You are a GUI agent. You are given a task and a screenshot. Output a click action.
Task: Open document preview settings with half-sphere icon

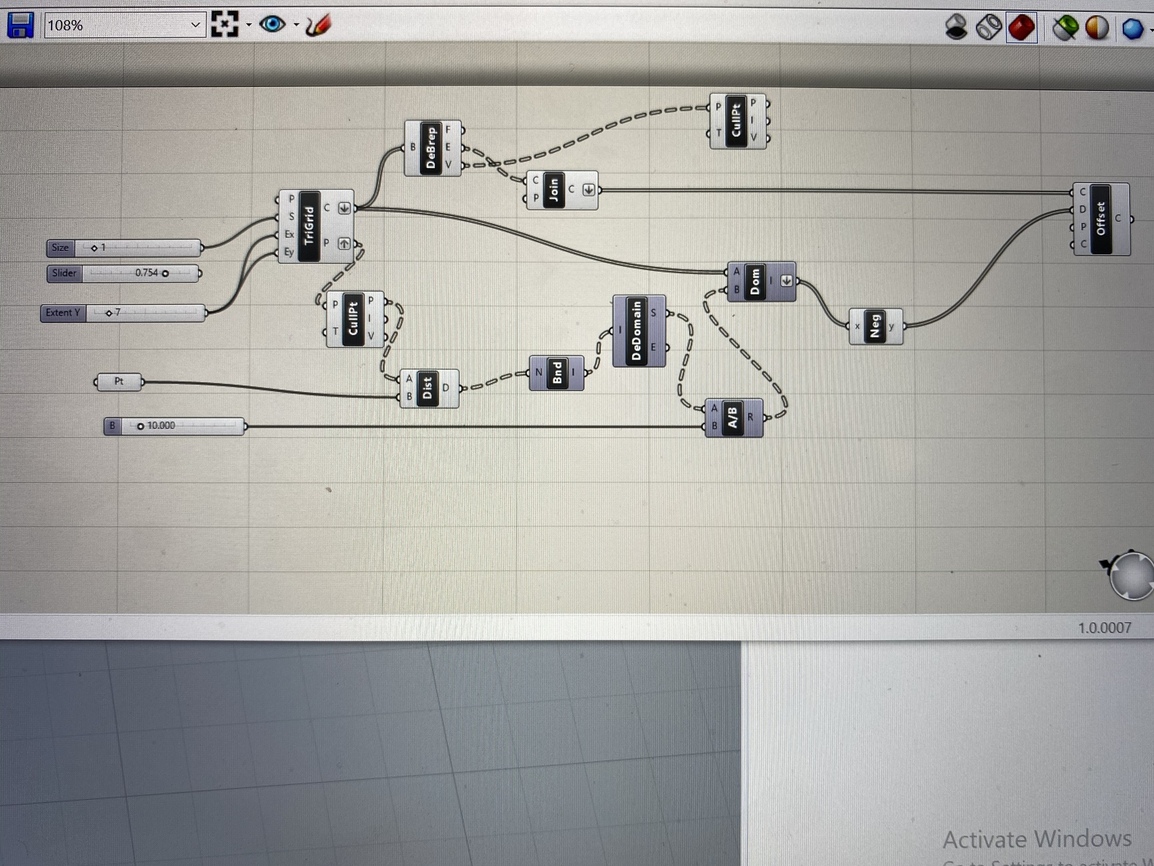point(1096,27)
